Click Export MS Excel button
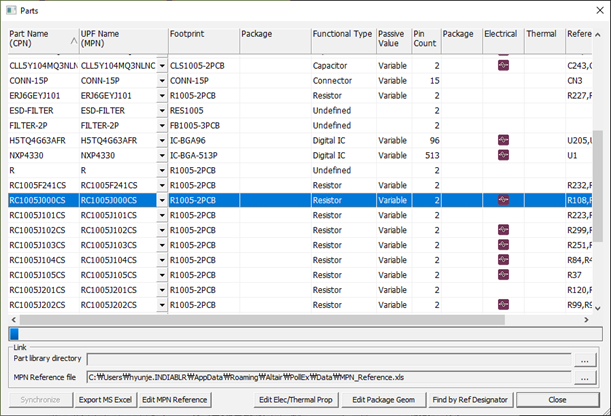 (105, 400)
